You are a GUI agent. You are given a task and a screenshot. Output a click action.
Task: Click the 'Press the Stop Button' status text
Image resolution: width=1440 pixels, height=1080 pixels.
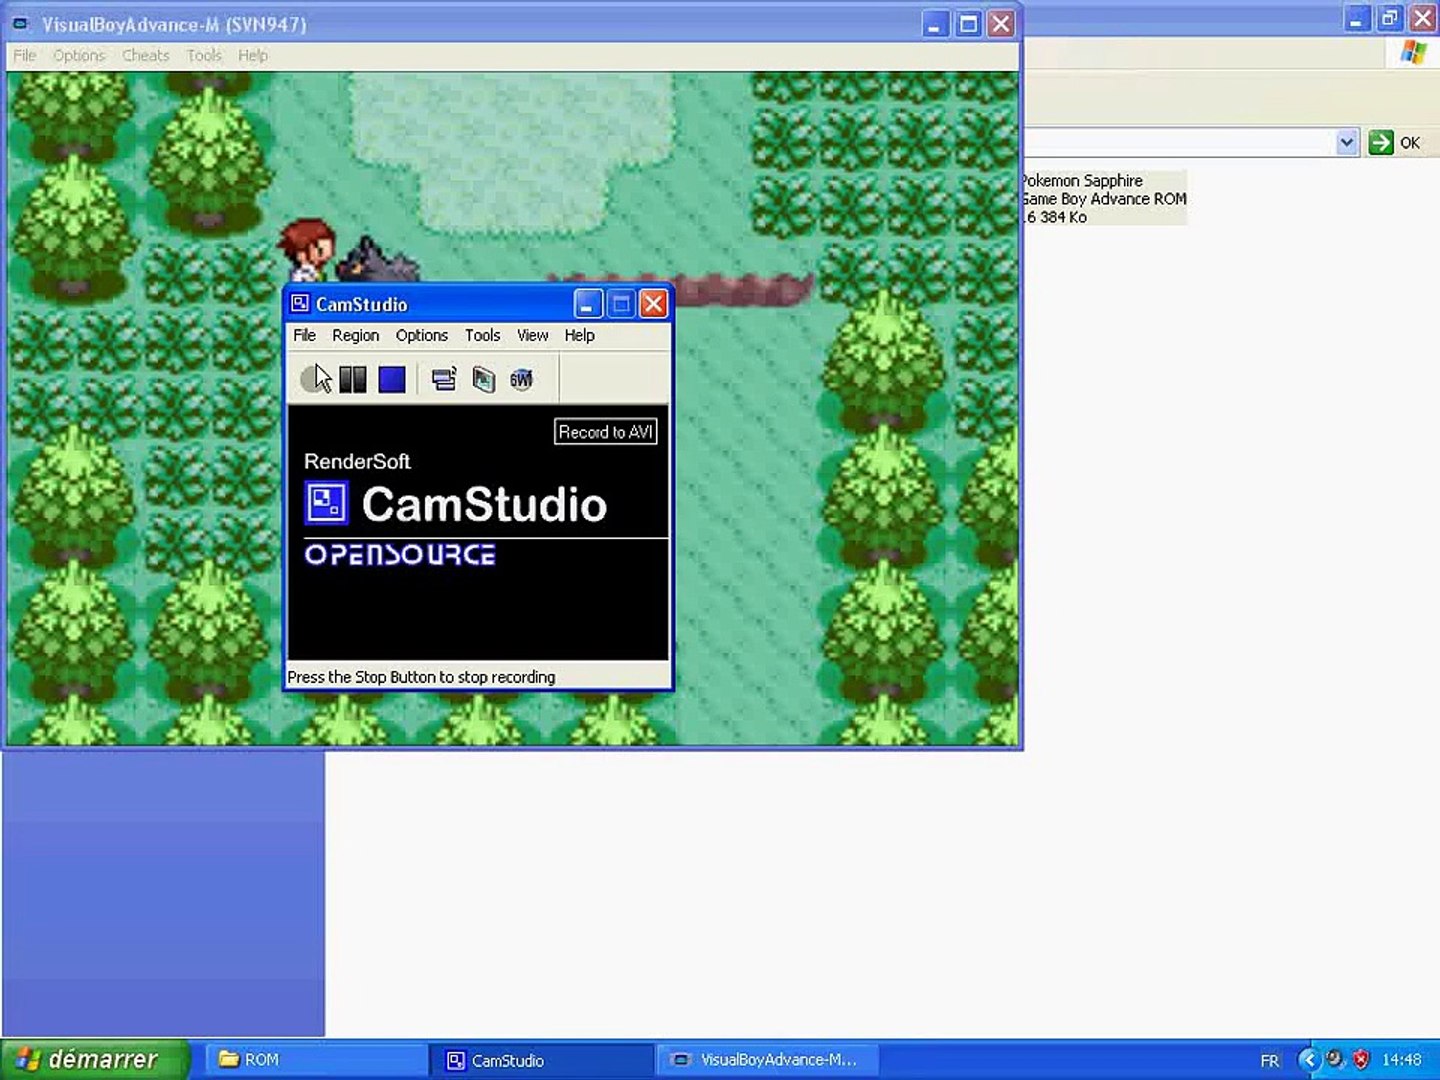421,677
